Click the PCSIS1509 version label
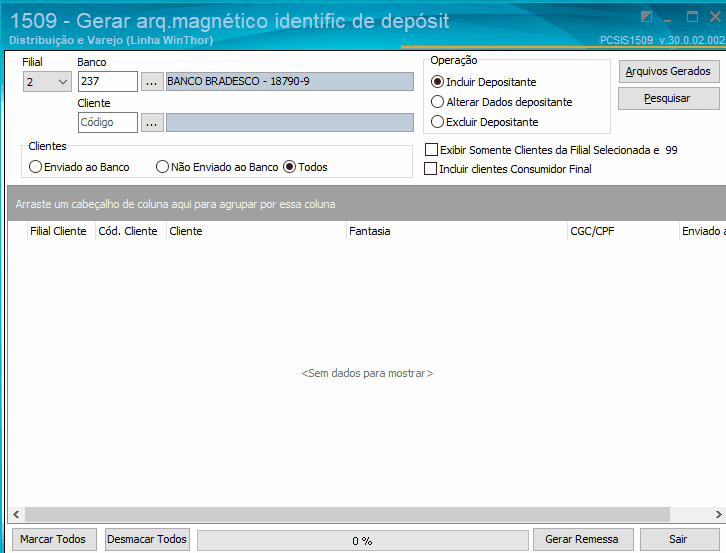Screen dimensions: 726x553 [x=663, y=40]
